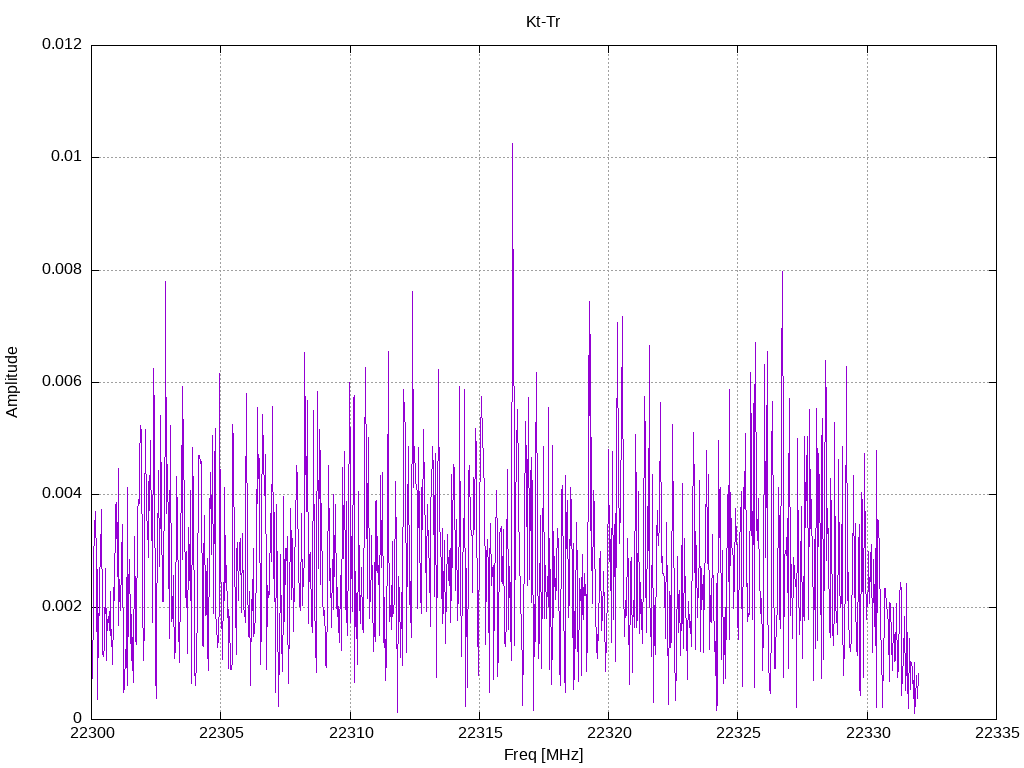Click the tallest spectrum peak above 0.01

[x=513, y=145]
